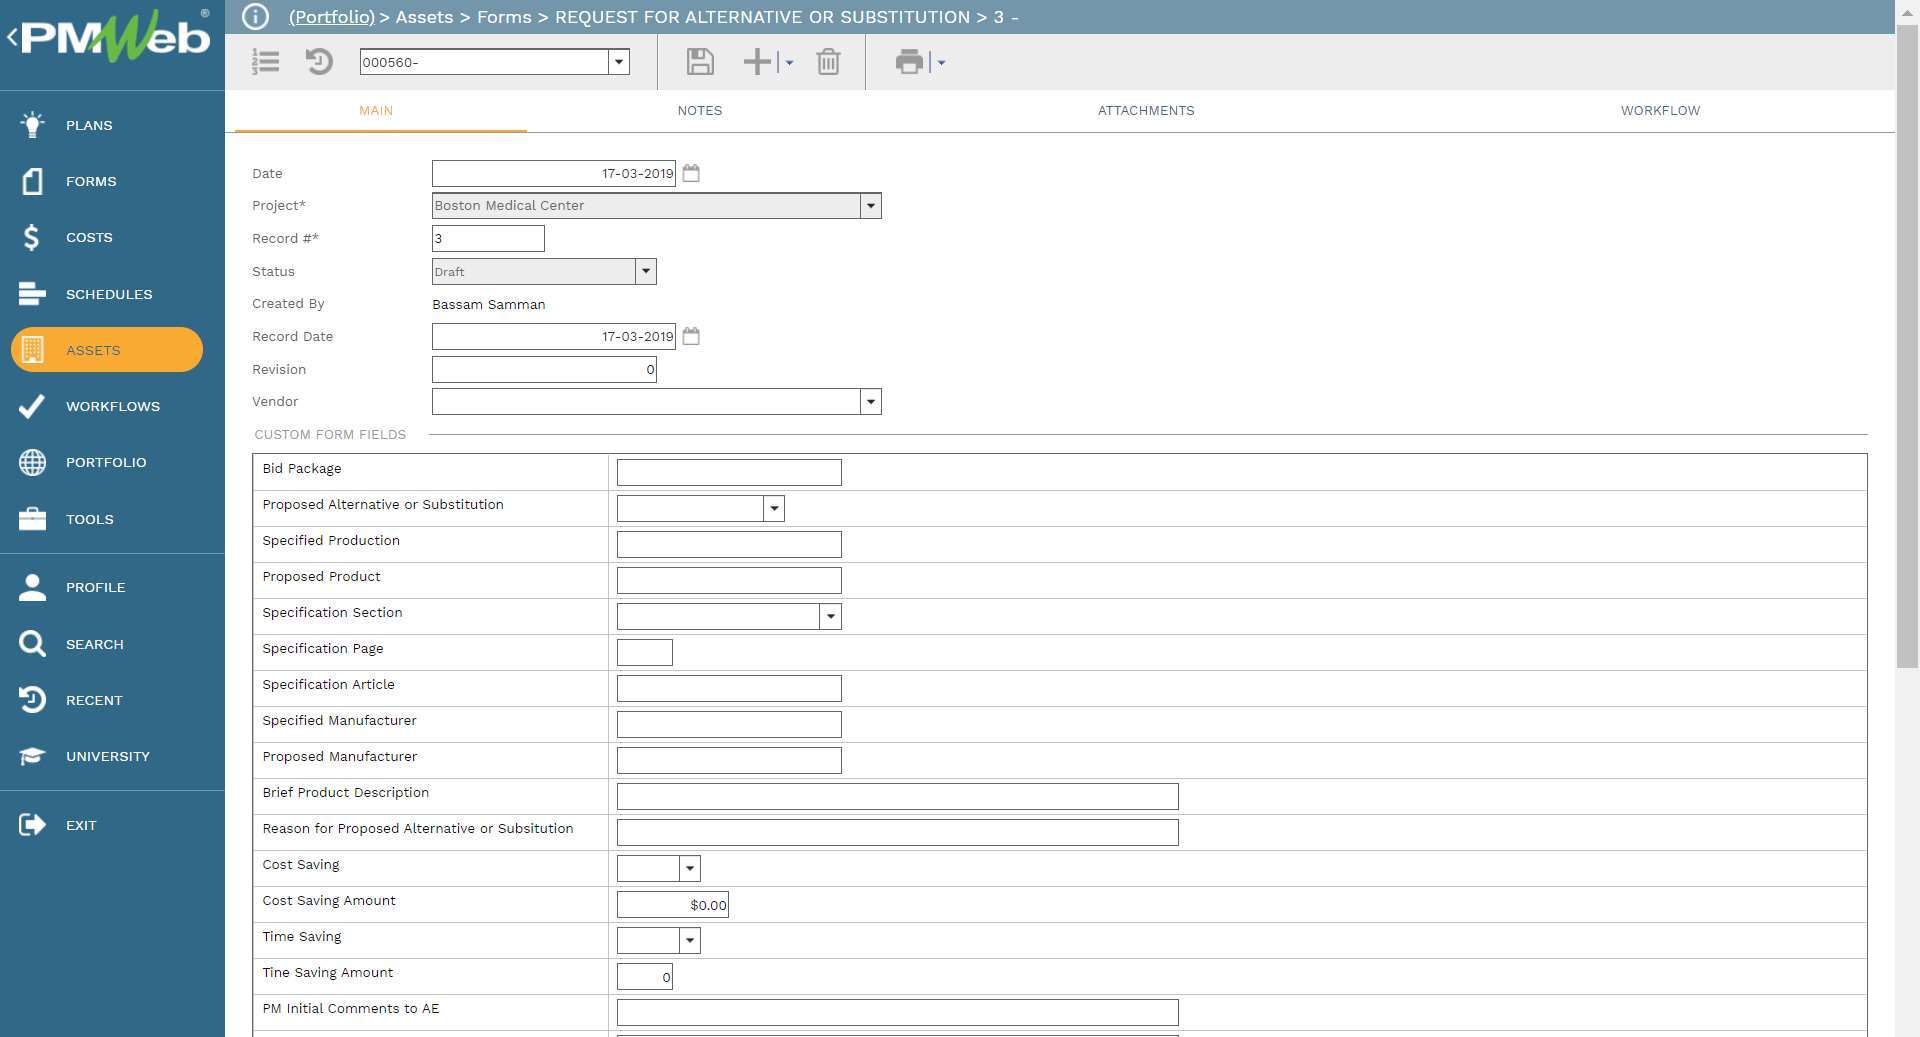The image size is (1920, 1037).
Task: Expand the add-new options arrow
Action: point(789,63)
